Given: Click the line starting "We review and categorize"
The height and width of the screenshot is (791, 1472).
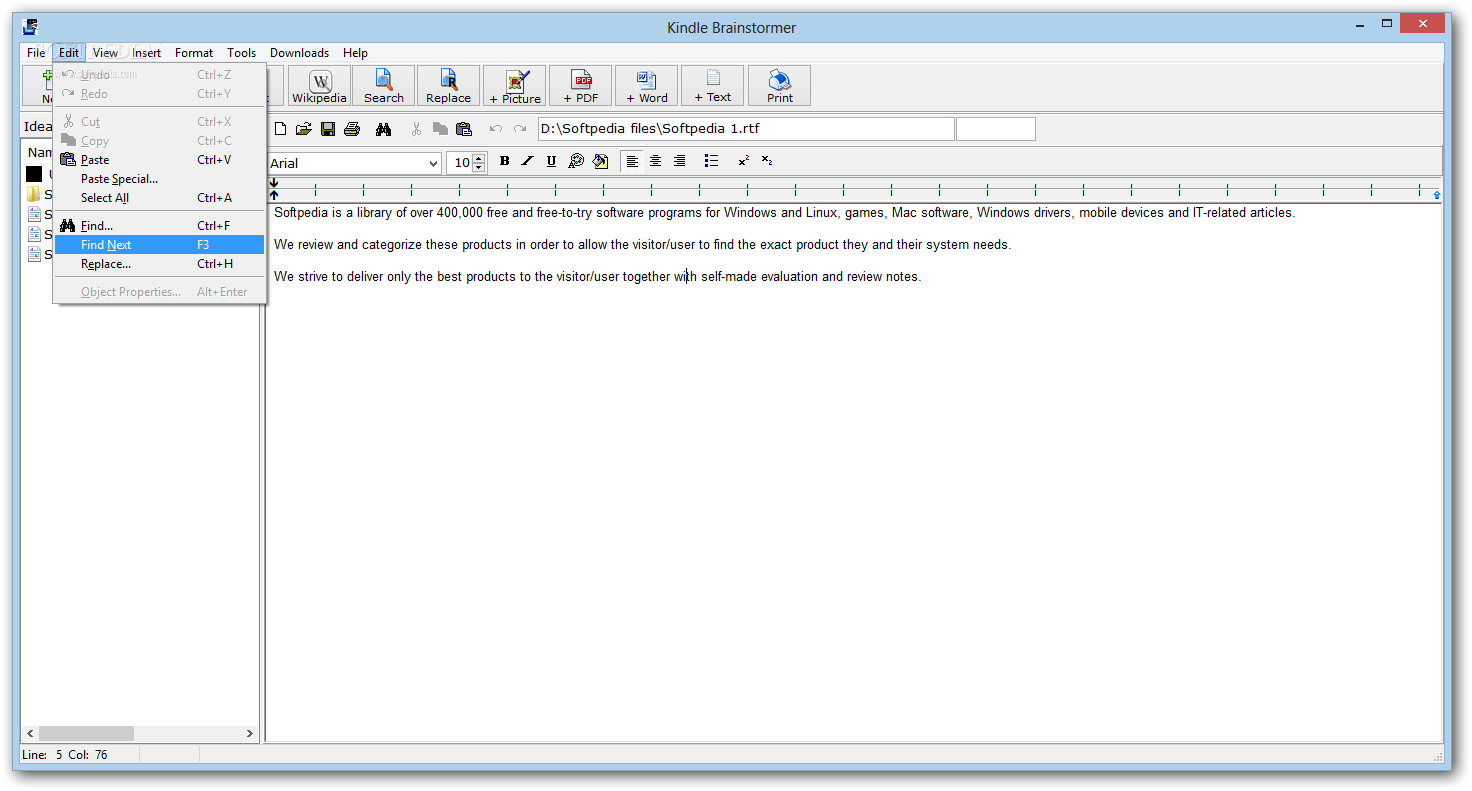Looking at the screenshot, I should [642, 245].
